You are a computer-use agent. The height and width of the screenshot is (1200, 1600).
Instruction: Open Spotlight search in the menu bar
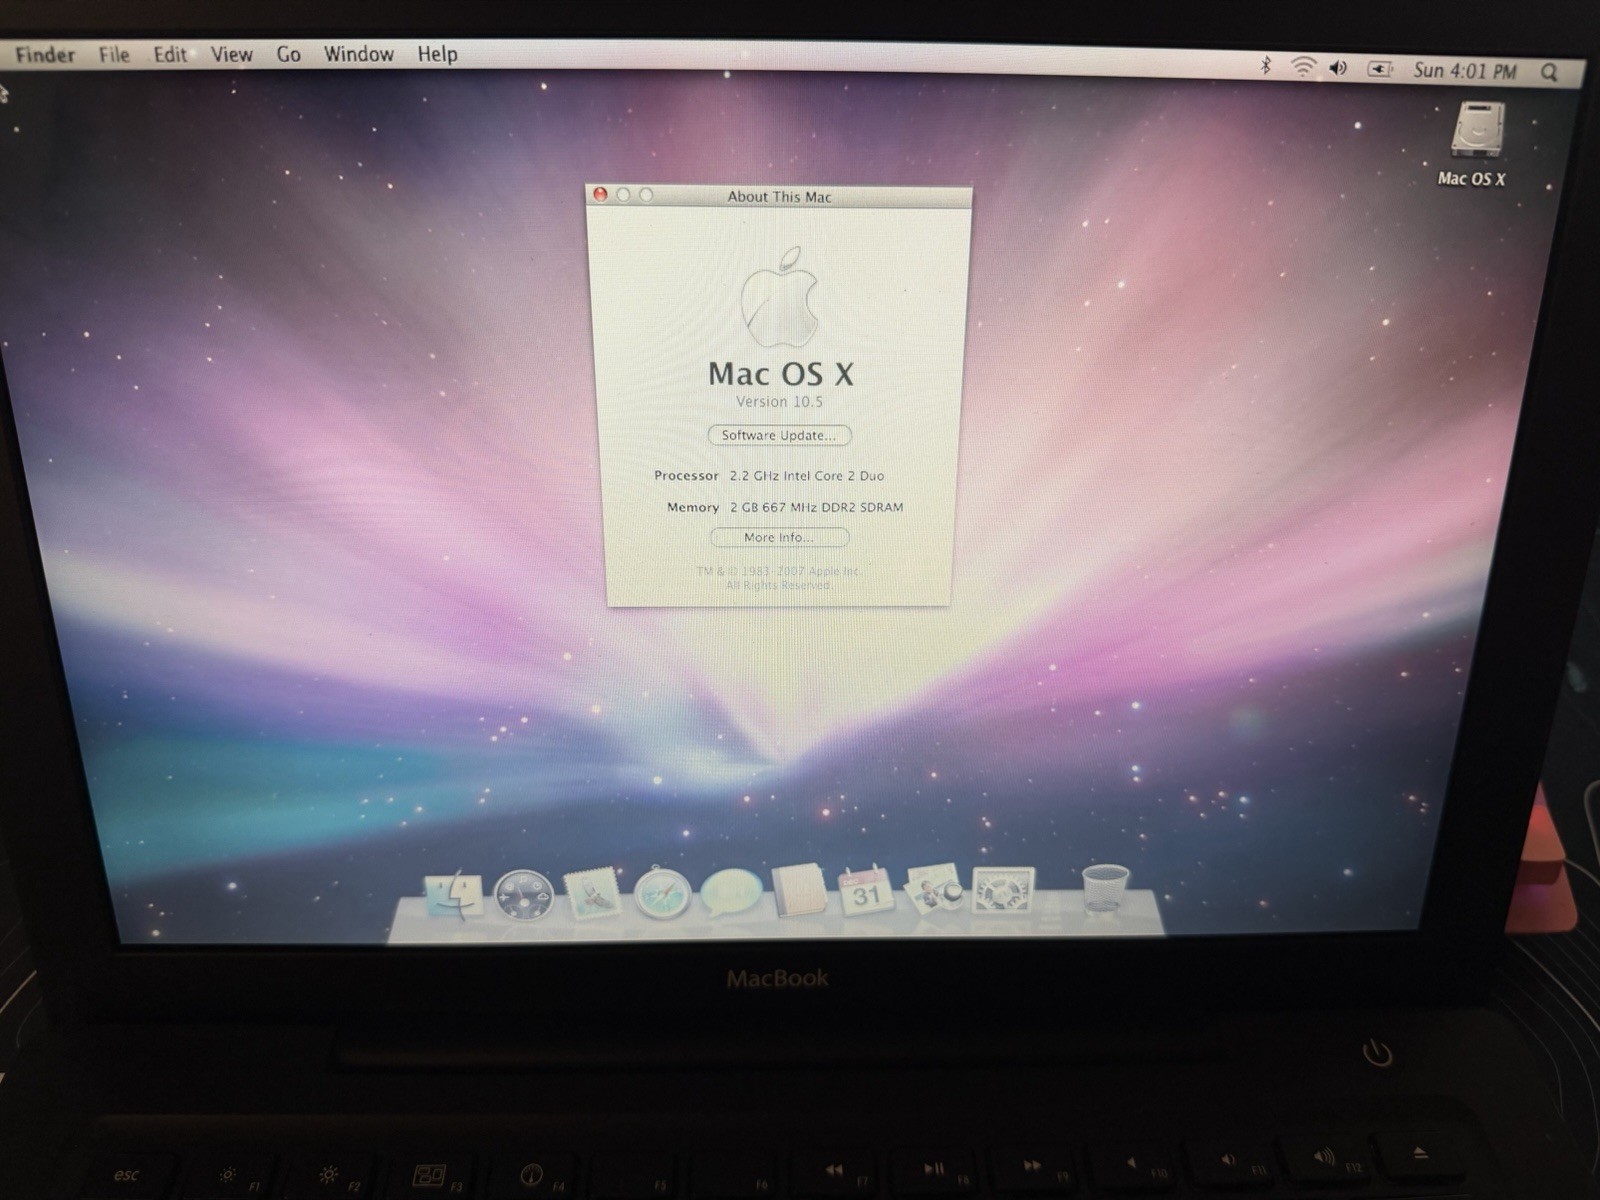1549,72
